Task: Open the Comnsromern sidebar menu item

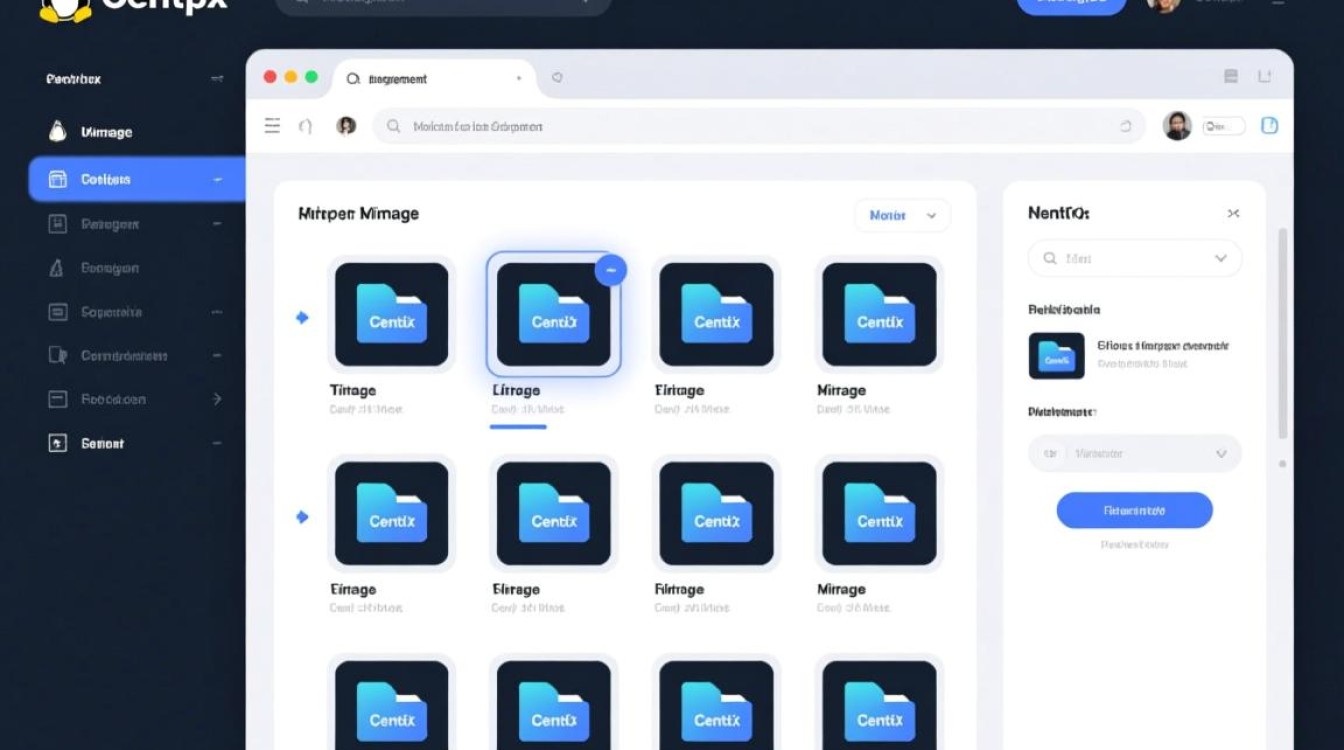Action: [136, 356]
